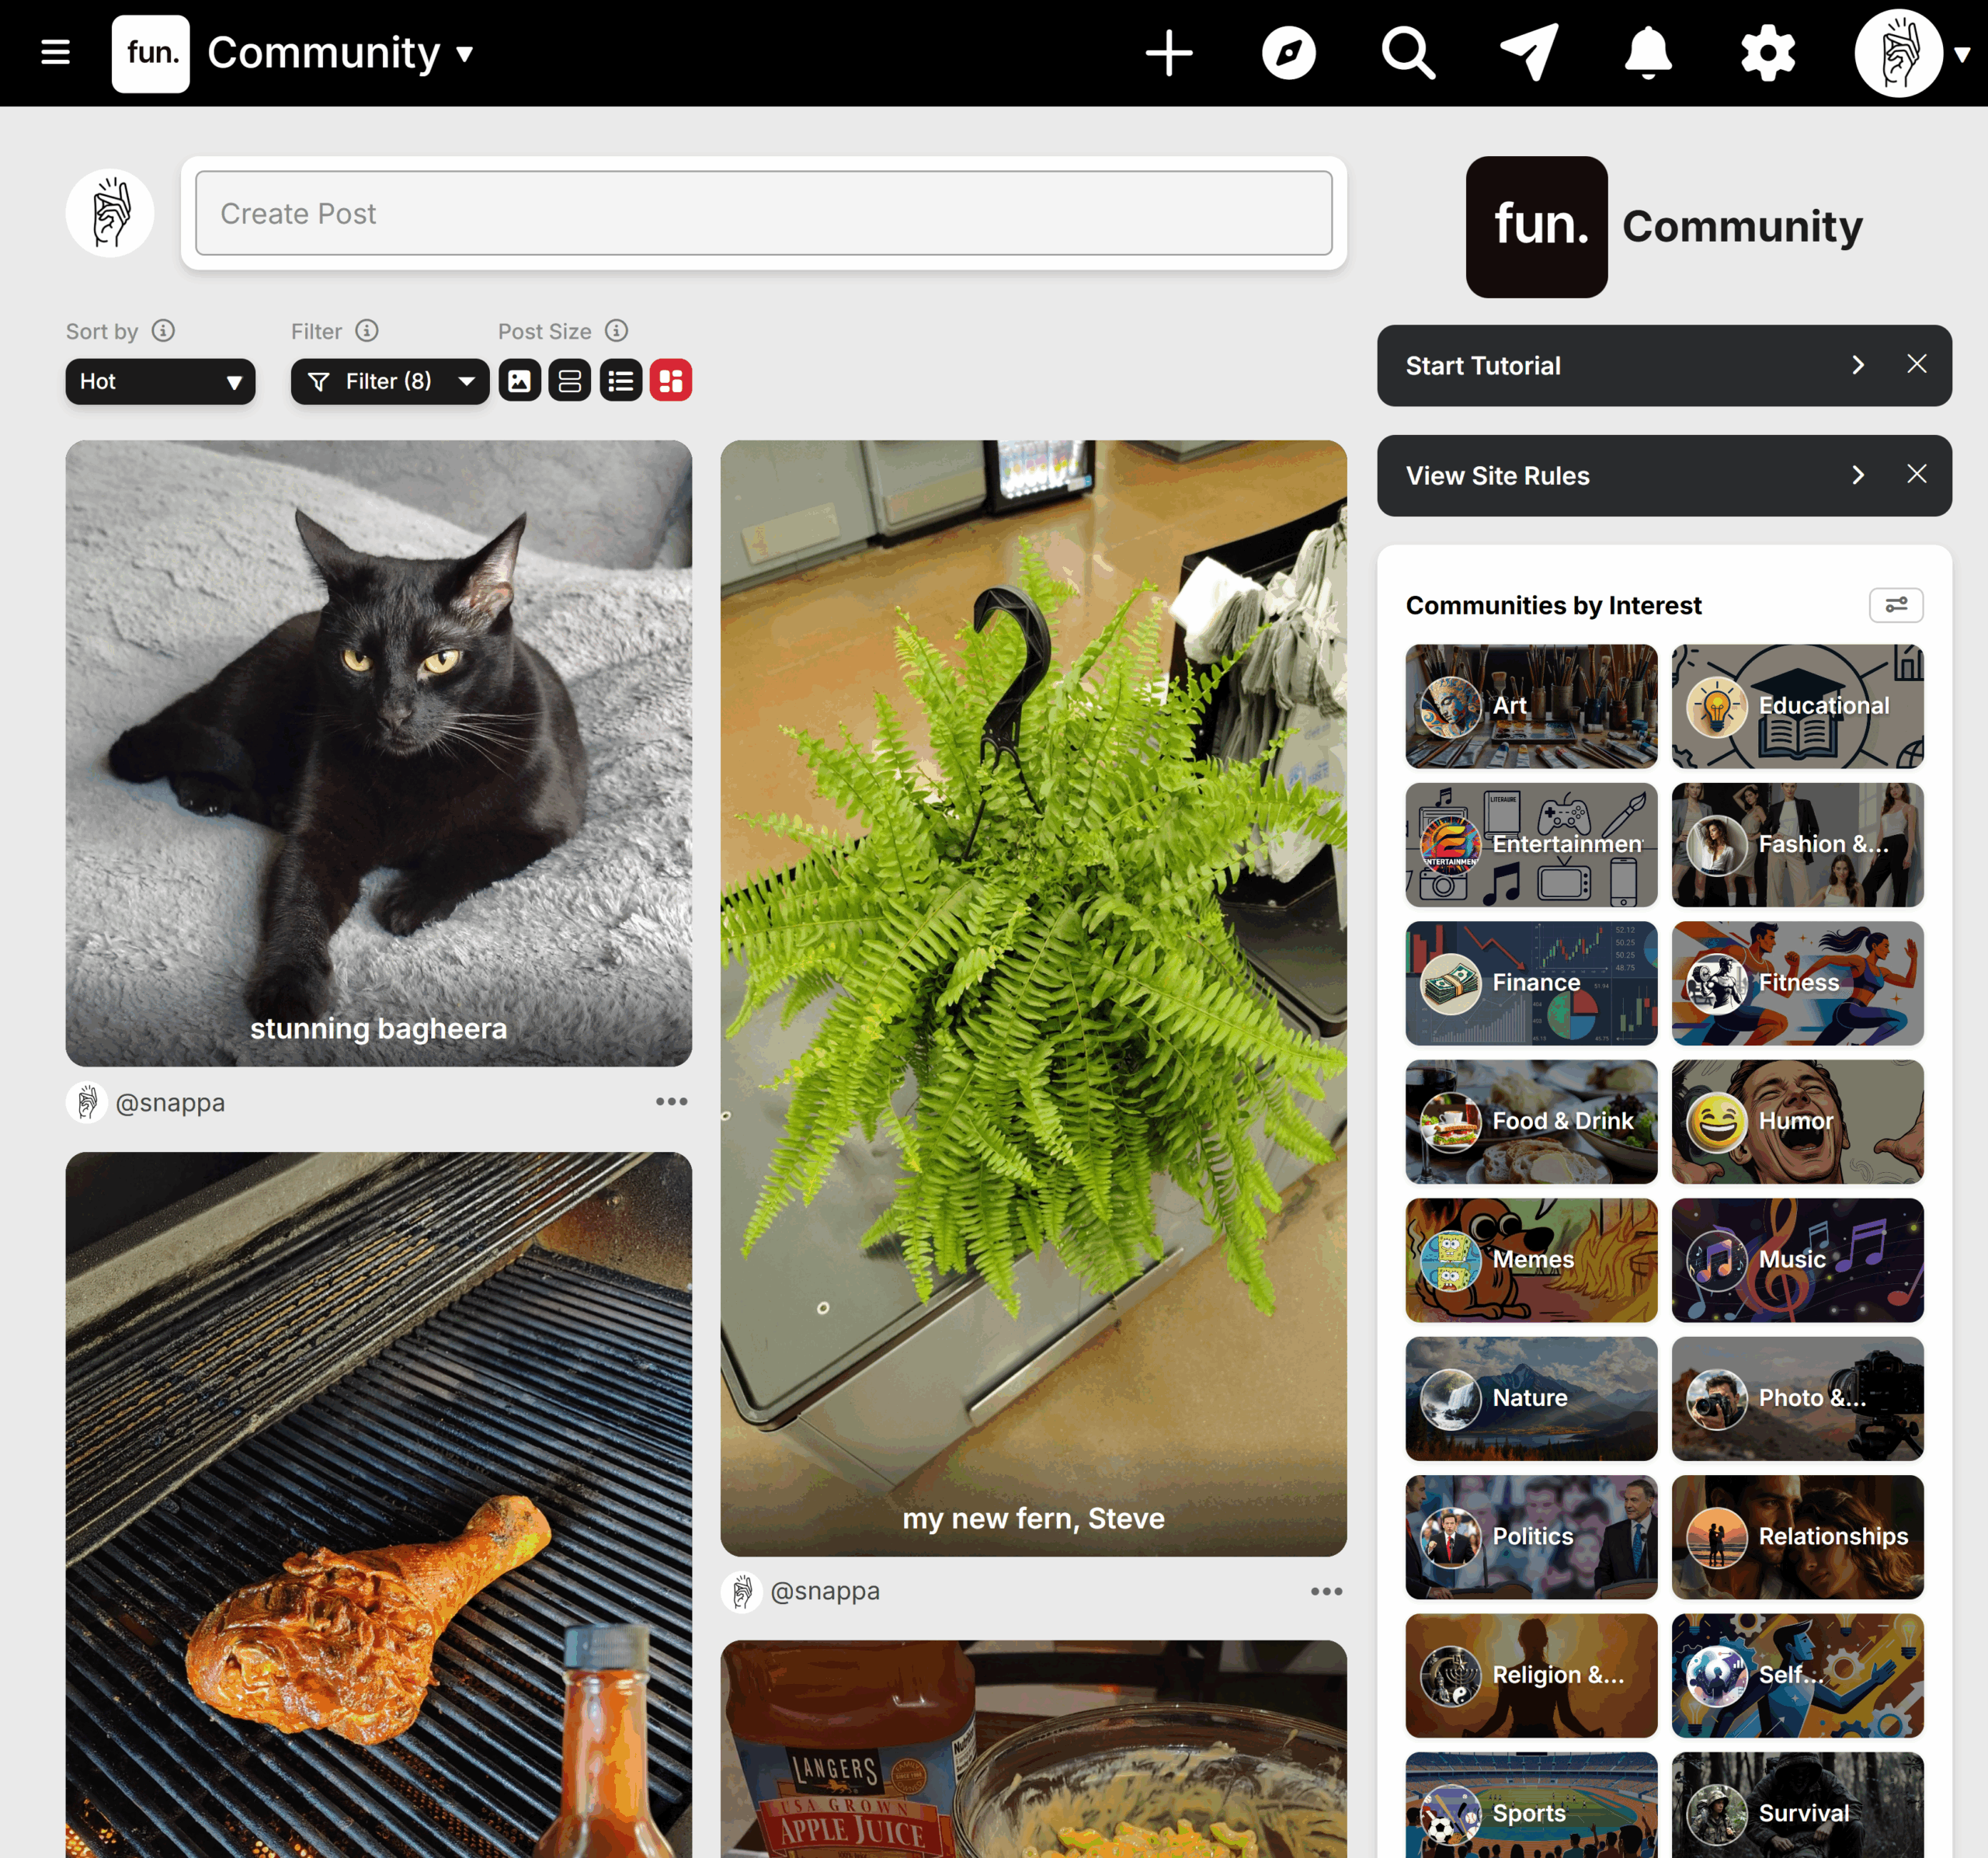Image resolution: width=1988 pixels, height=1858 pixels.
Task: Open the compass explore icon
Action: coord(1288,53)
